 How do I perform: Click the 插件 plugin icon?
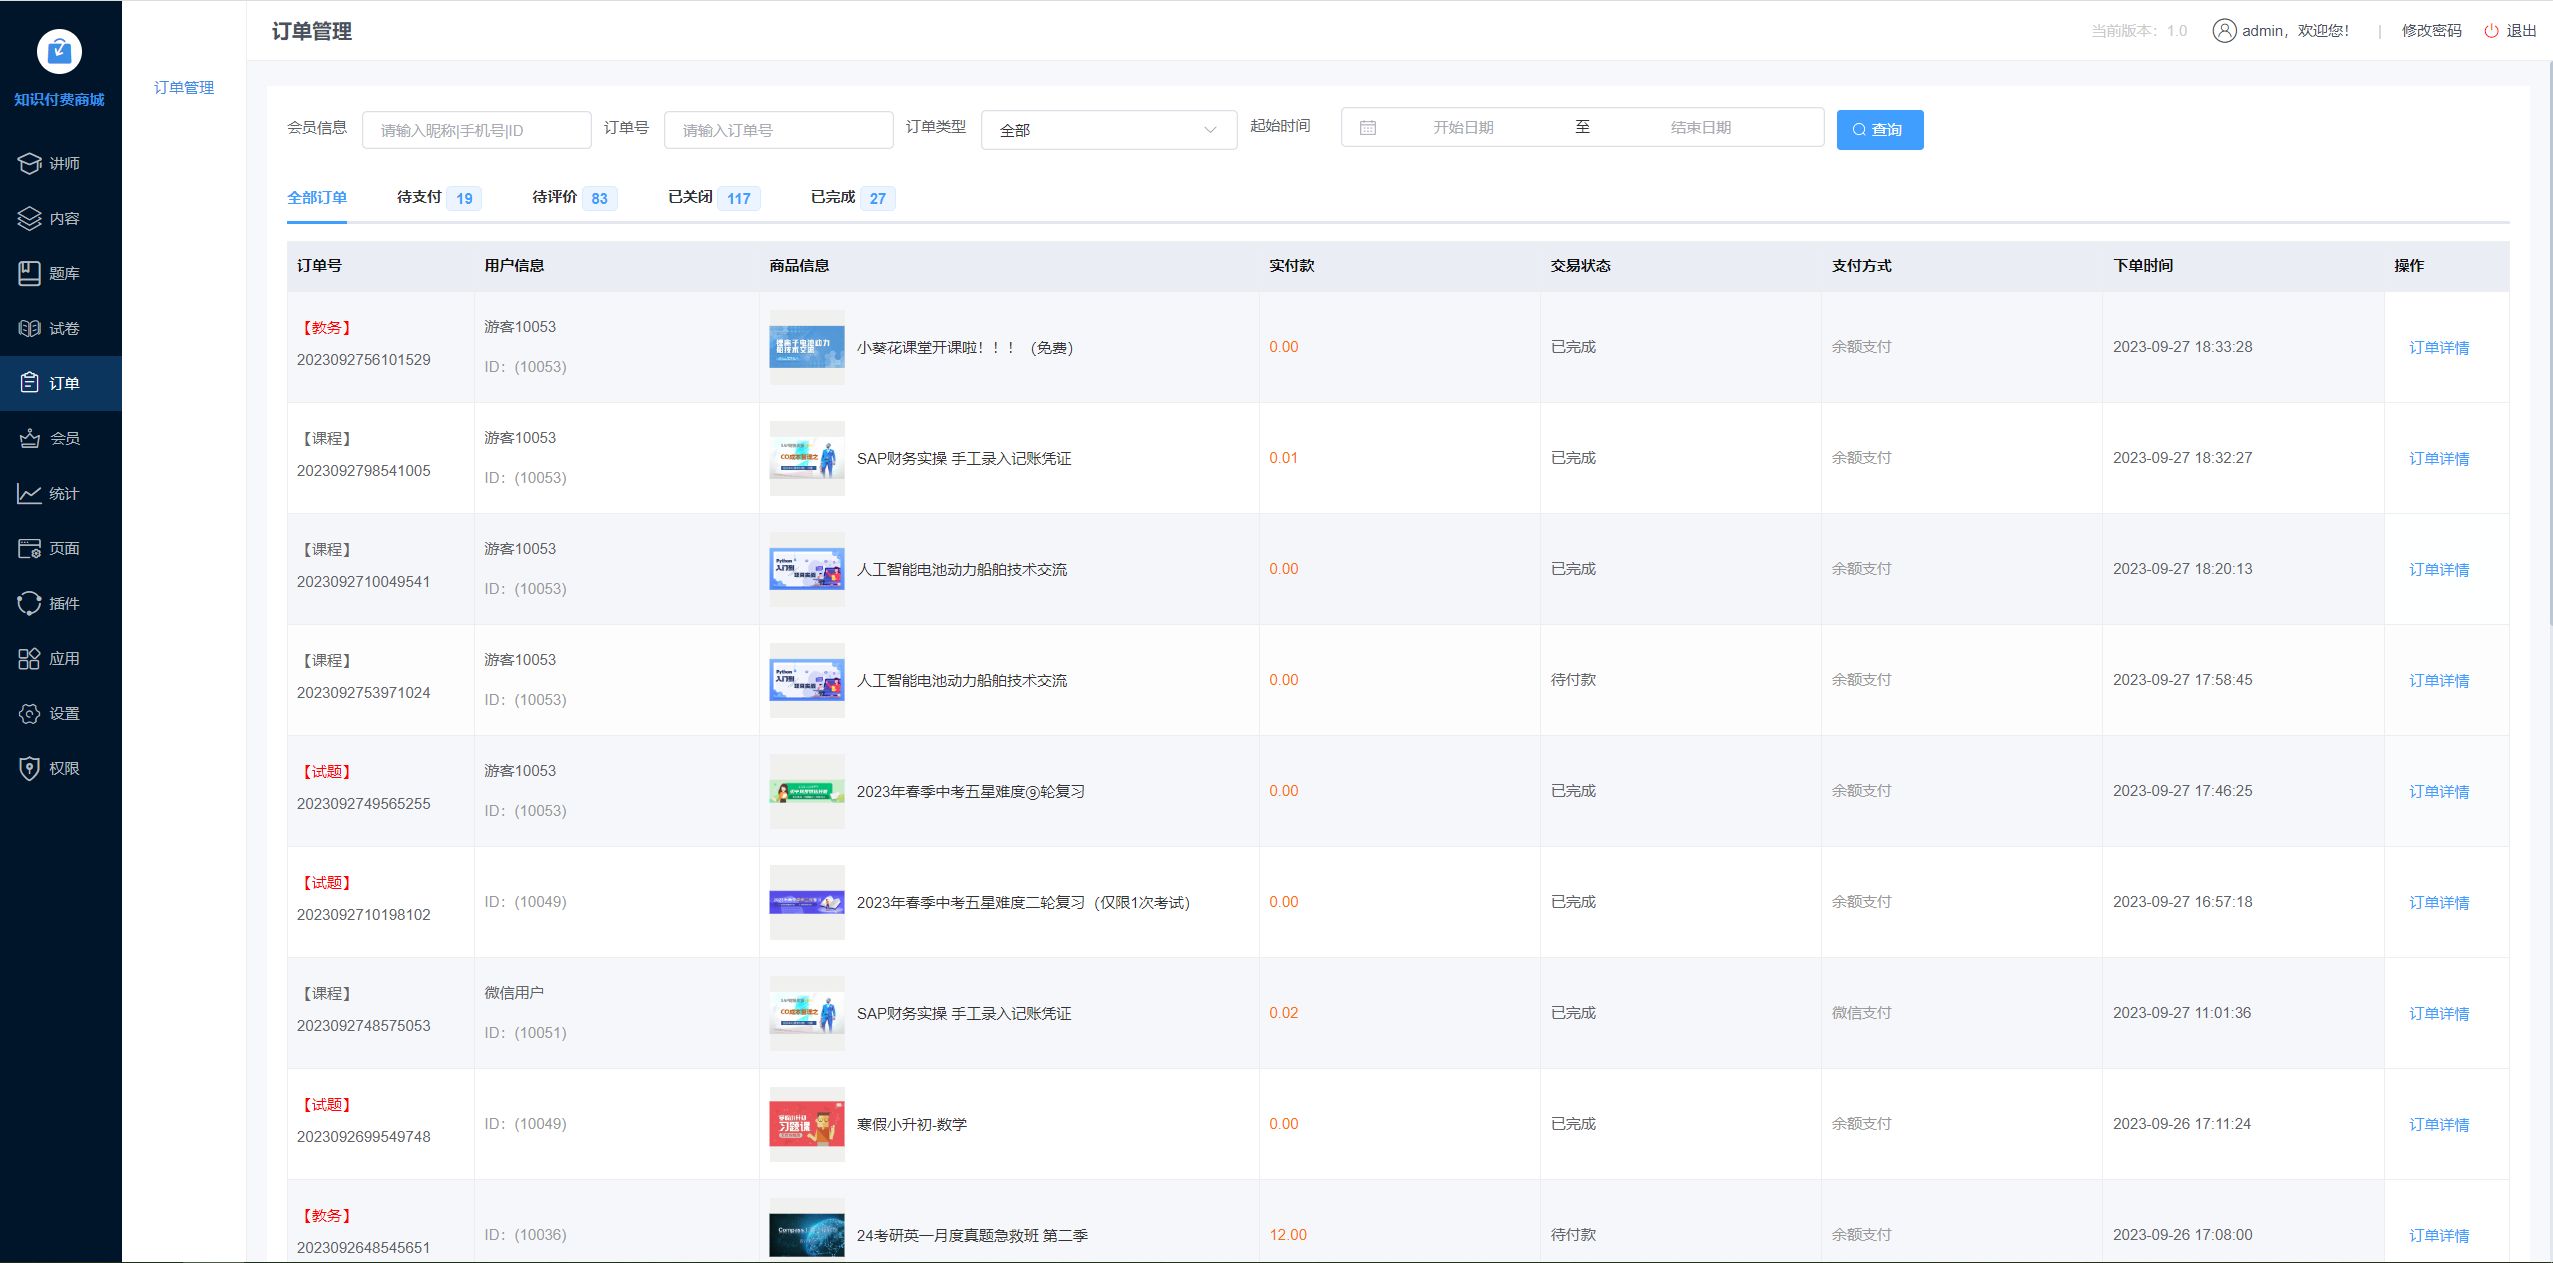pyautogui.click(x=30, y=603)
